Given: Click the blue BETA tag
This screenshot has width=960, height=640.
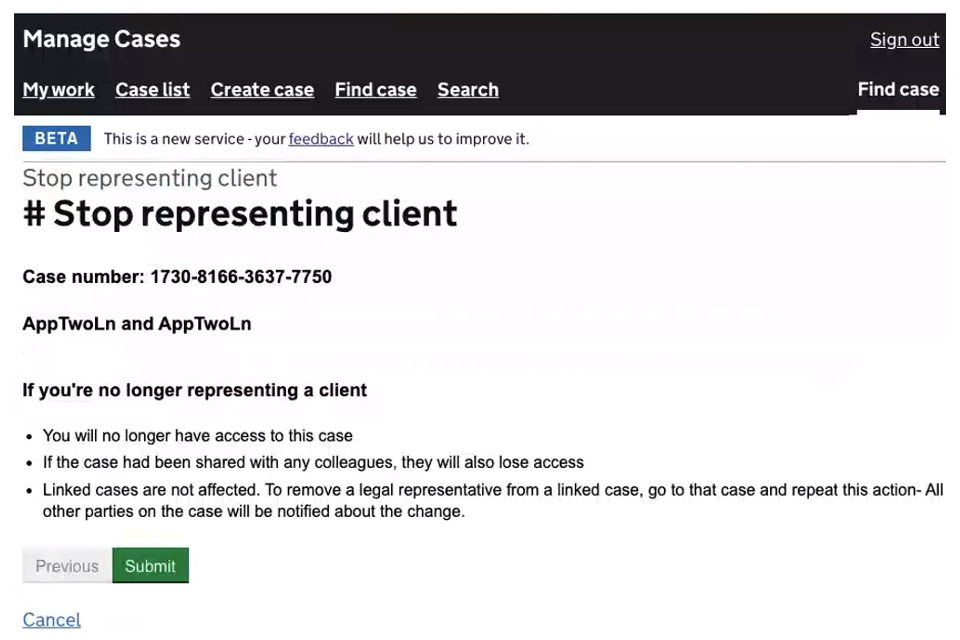Looking at the screenshot, I should click(56, 139).
